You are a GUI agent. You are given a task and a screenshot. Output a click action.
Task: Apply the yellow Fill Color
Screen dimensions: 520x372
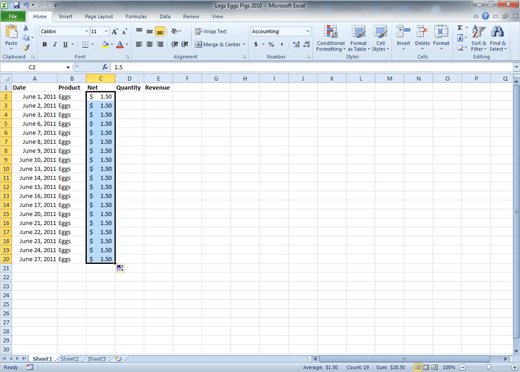tap(105, 44)
